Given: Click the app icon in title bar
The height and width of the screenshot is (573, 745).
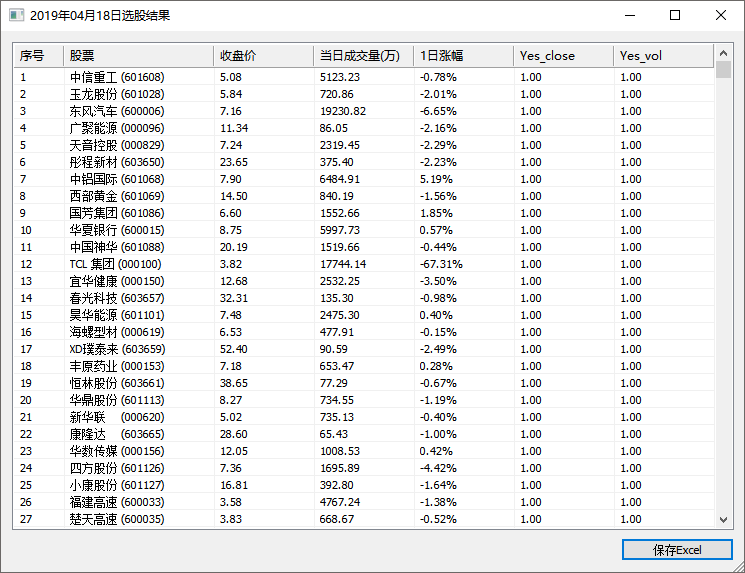Looking at the screenshot, I should tap(15, 16).
